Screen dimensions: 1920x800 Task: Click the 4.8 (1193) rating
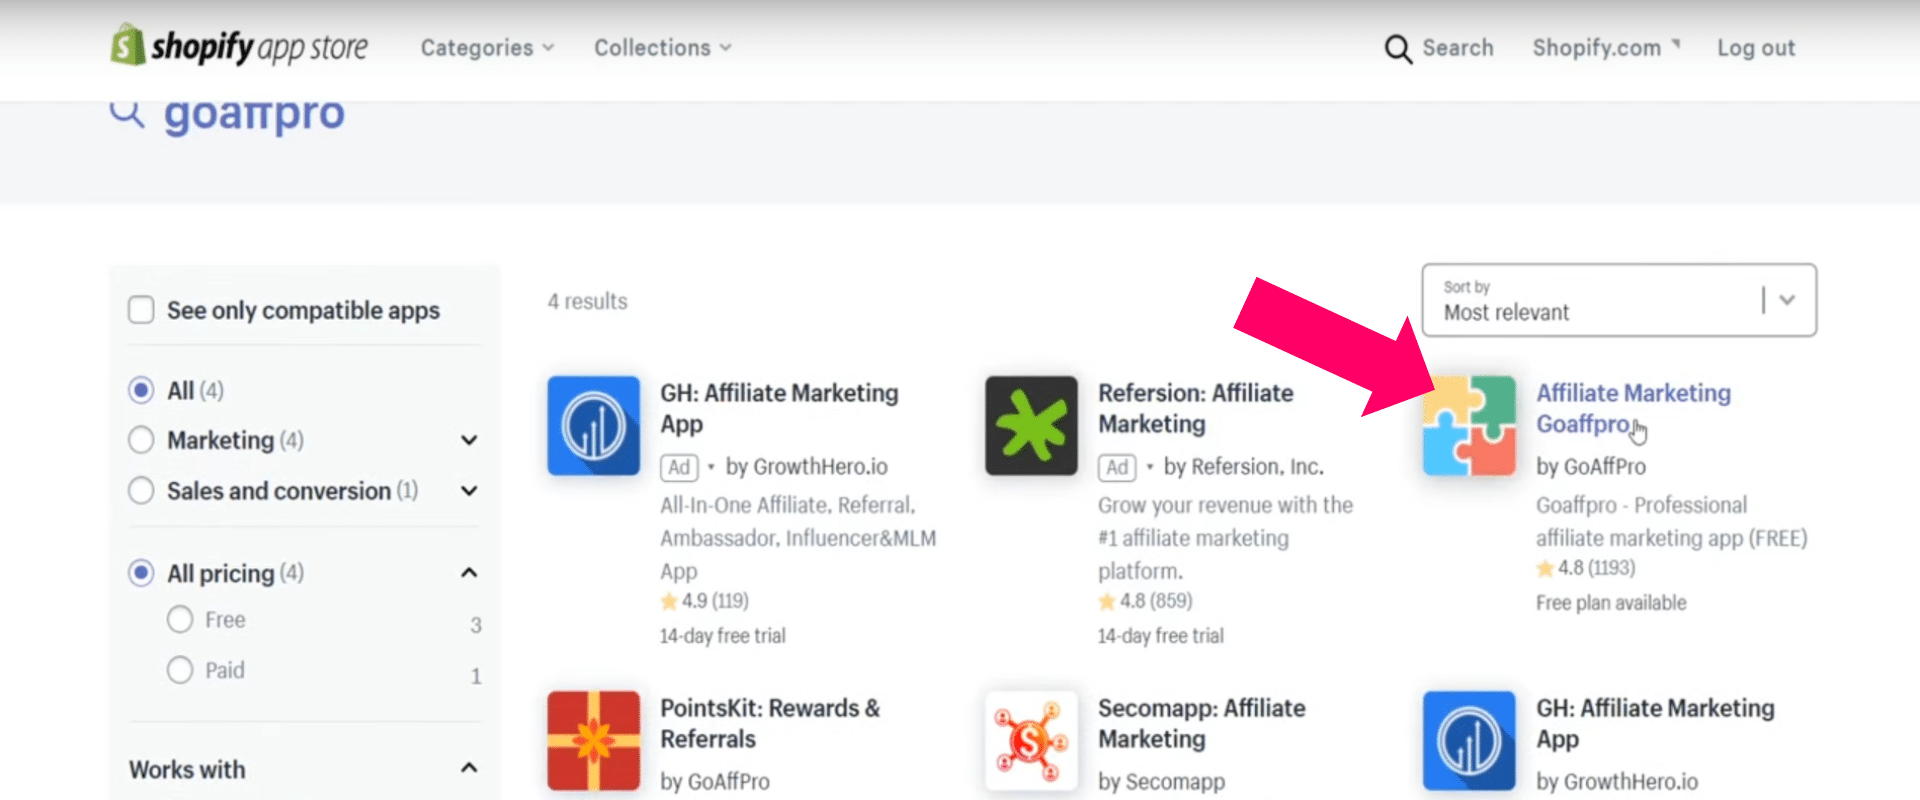(x=1586, y=568)
